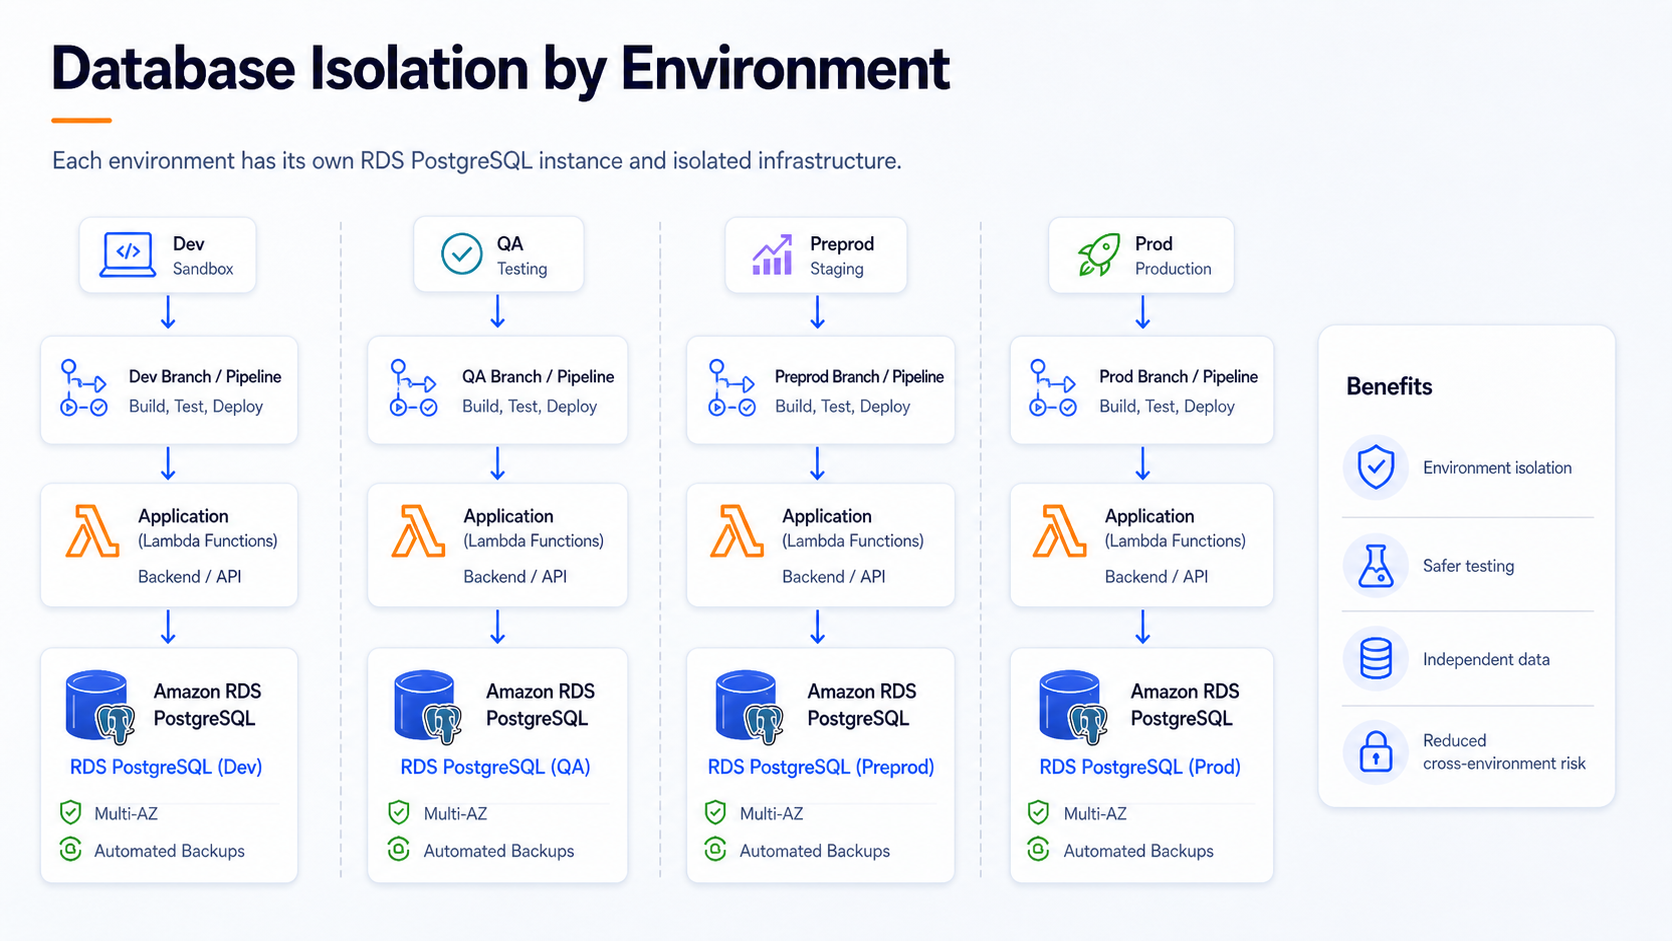Click the Lambda icon in Preprod column
This screenshot has height=941, width=1672.
pyautogui.click(x=737, y=531)
